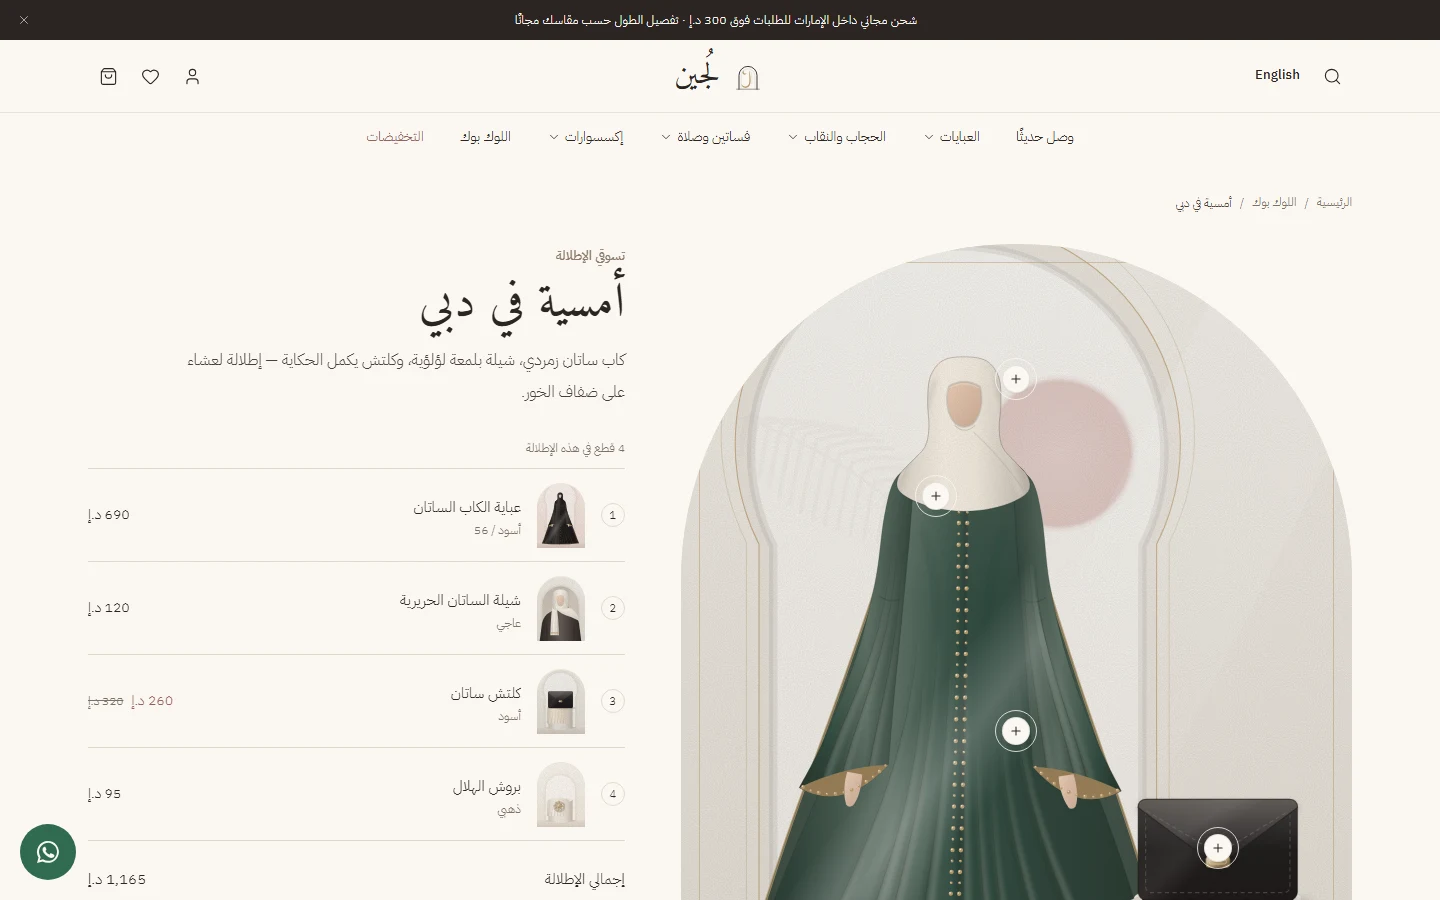Screen dimensions: 1440x900
Task: Tap the hotspot plus on the abaya skirt
Action: coord(1016,731)
